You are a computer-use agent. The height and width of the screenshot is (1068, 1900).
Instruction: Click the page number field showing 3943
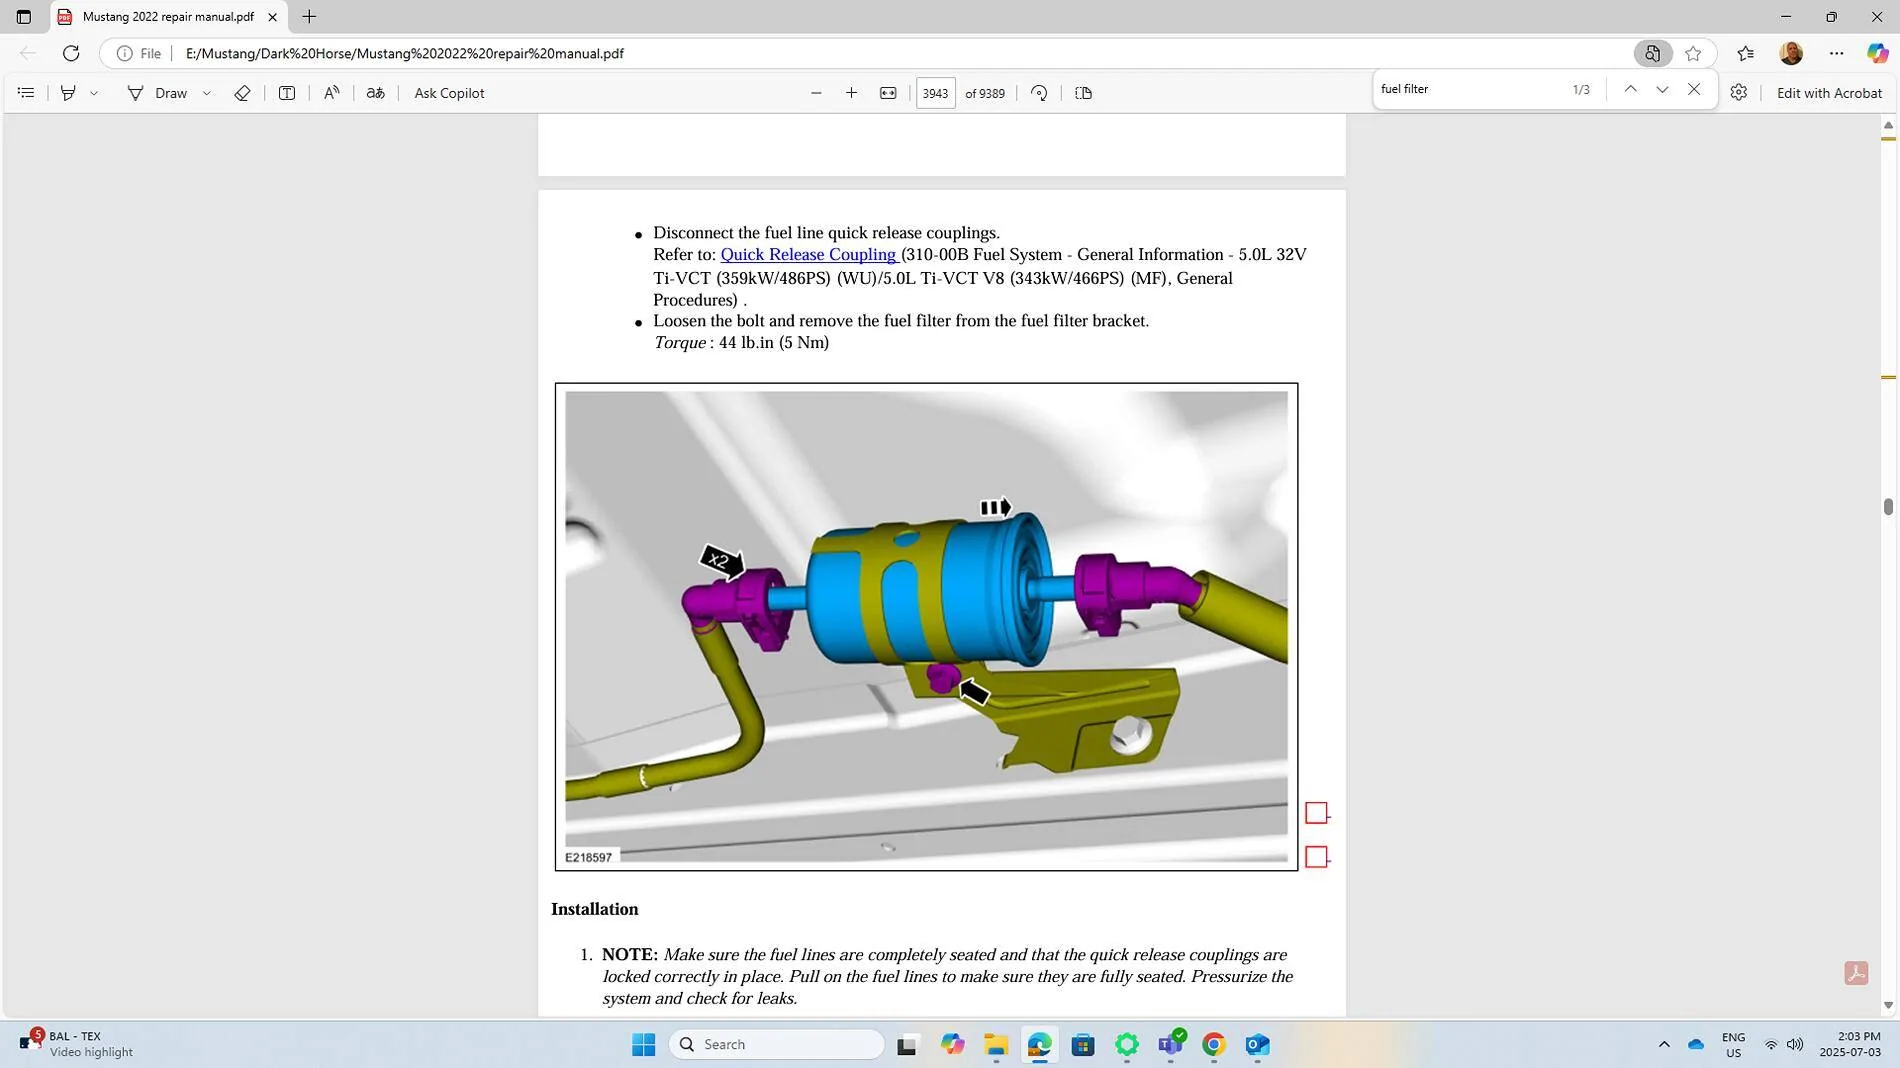(935, 93)
